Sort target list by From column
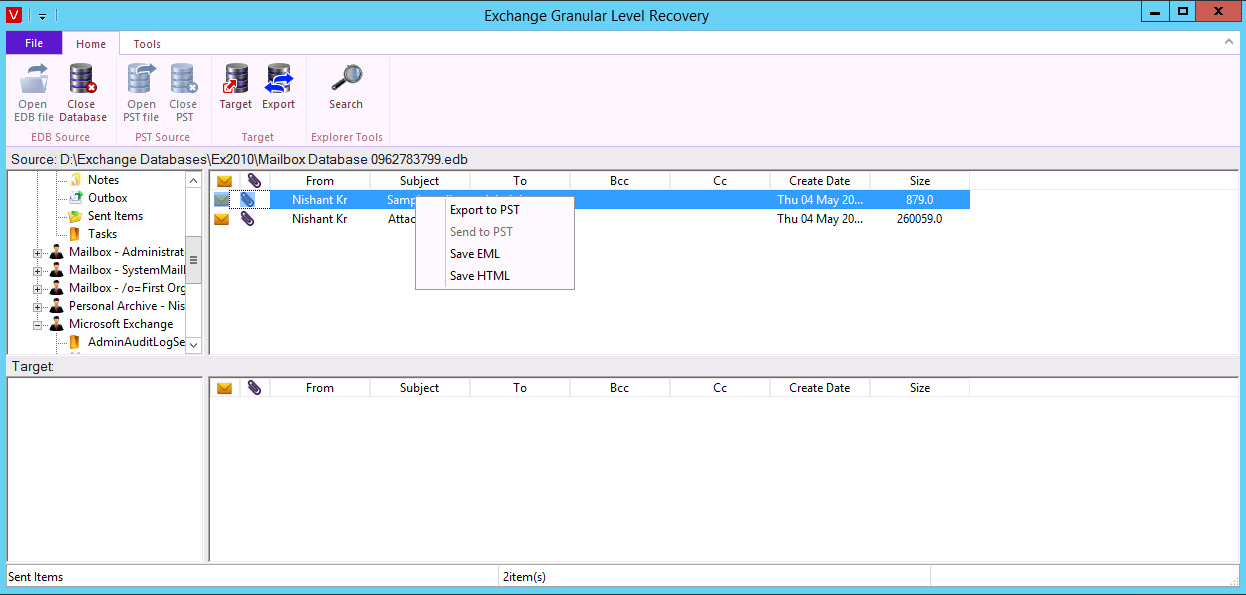1246x595 pixels. tap(320, 388)
